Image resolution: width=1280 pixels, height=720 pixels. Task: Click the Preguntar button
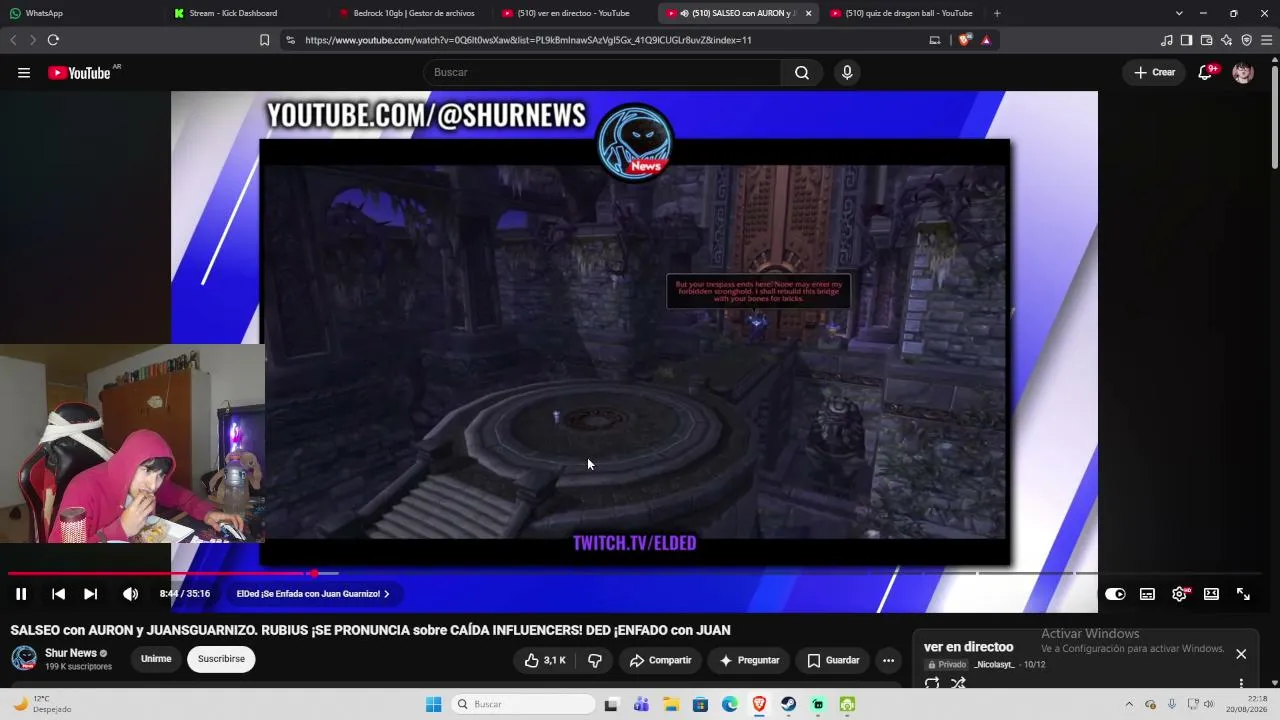pos(749,660)
